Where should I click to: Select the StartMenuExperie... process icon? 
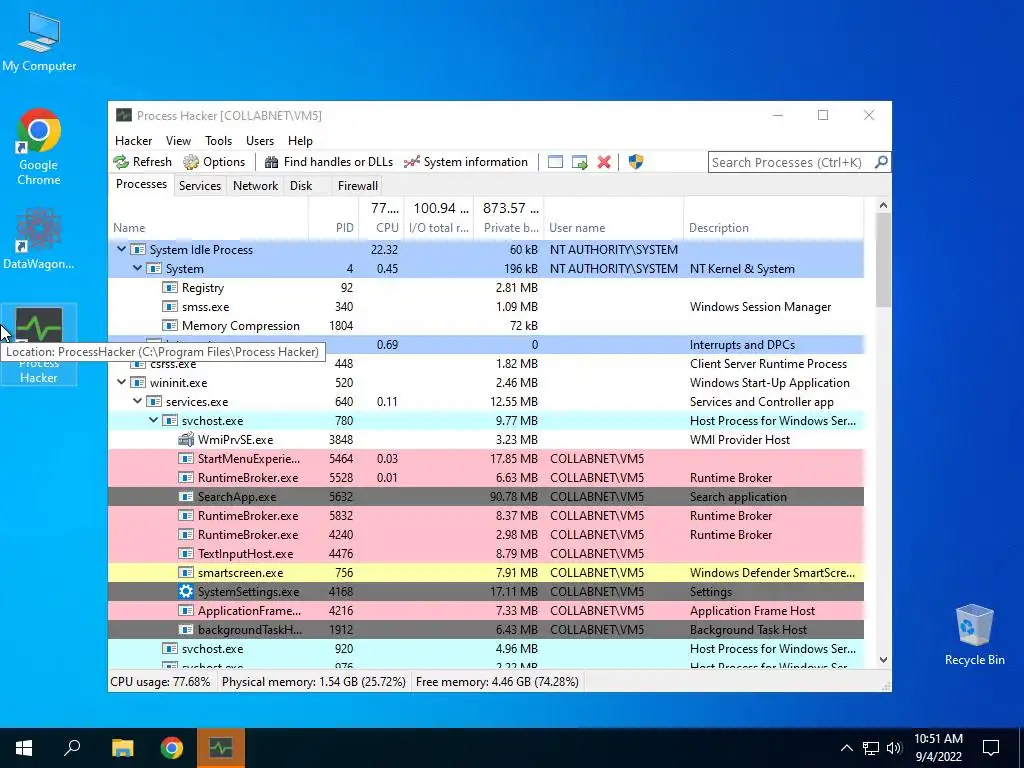(186, 458)
